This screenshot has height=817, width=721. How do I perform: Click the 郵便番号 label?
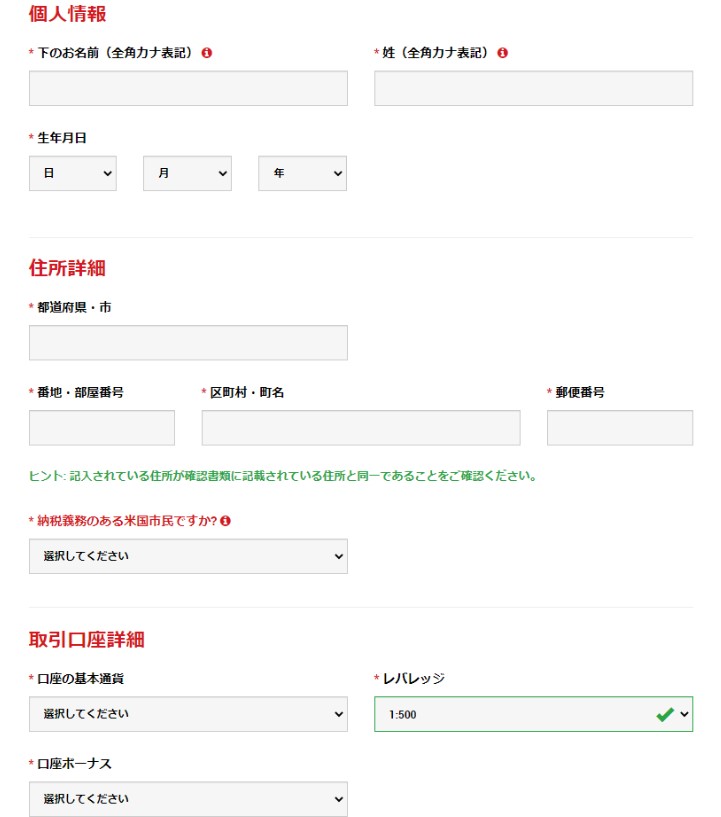[x=580, y=392]
